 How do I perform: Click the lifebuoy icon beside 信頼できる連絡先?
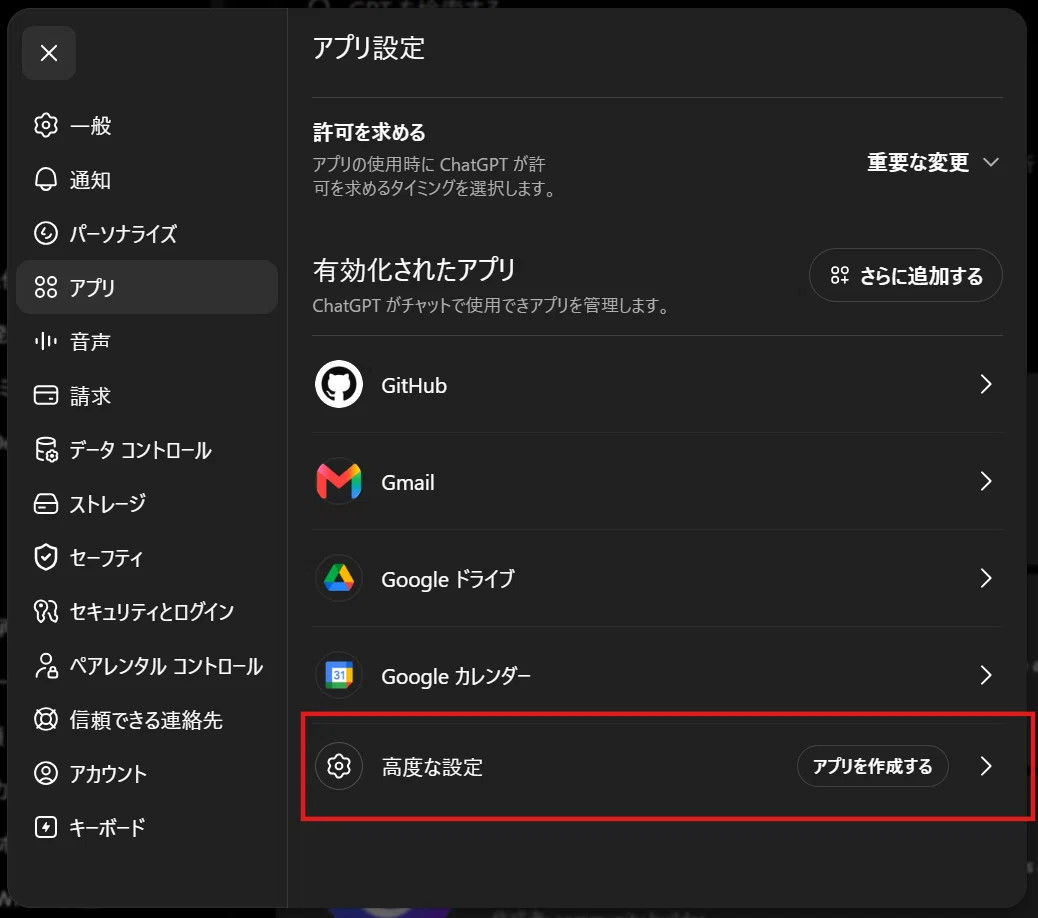[x=46, y=719]
